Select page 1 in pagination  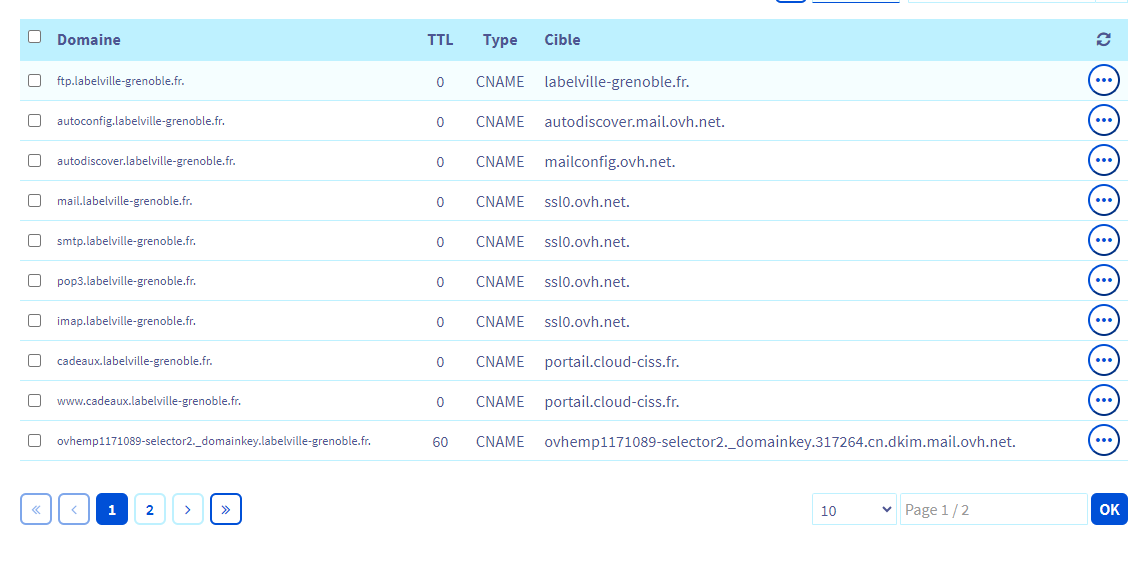point(112,509)
